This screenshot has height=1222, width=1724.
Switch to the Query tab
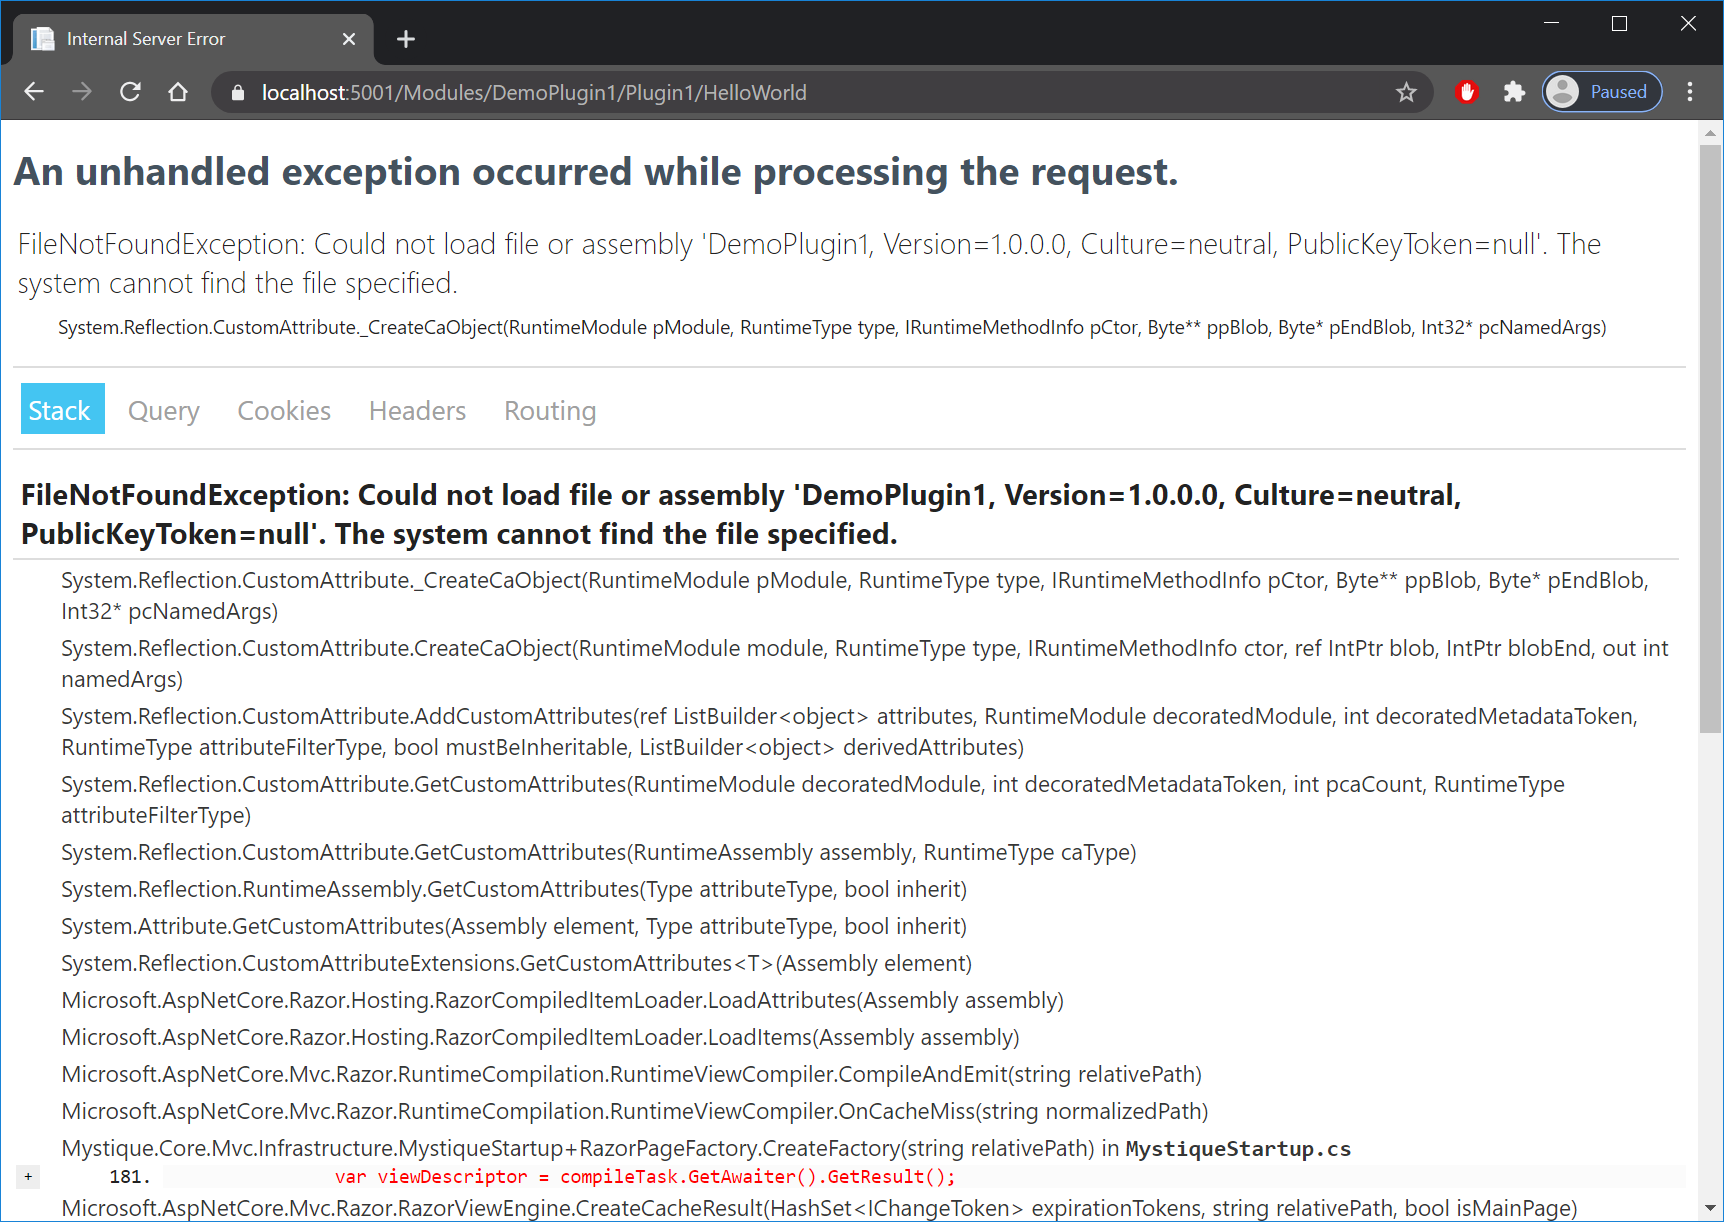pos(164,410)
